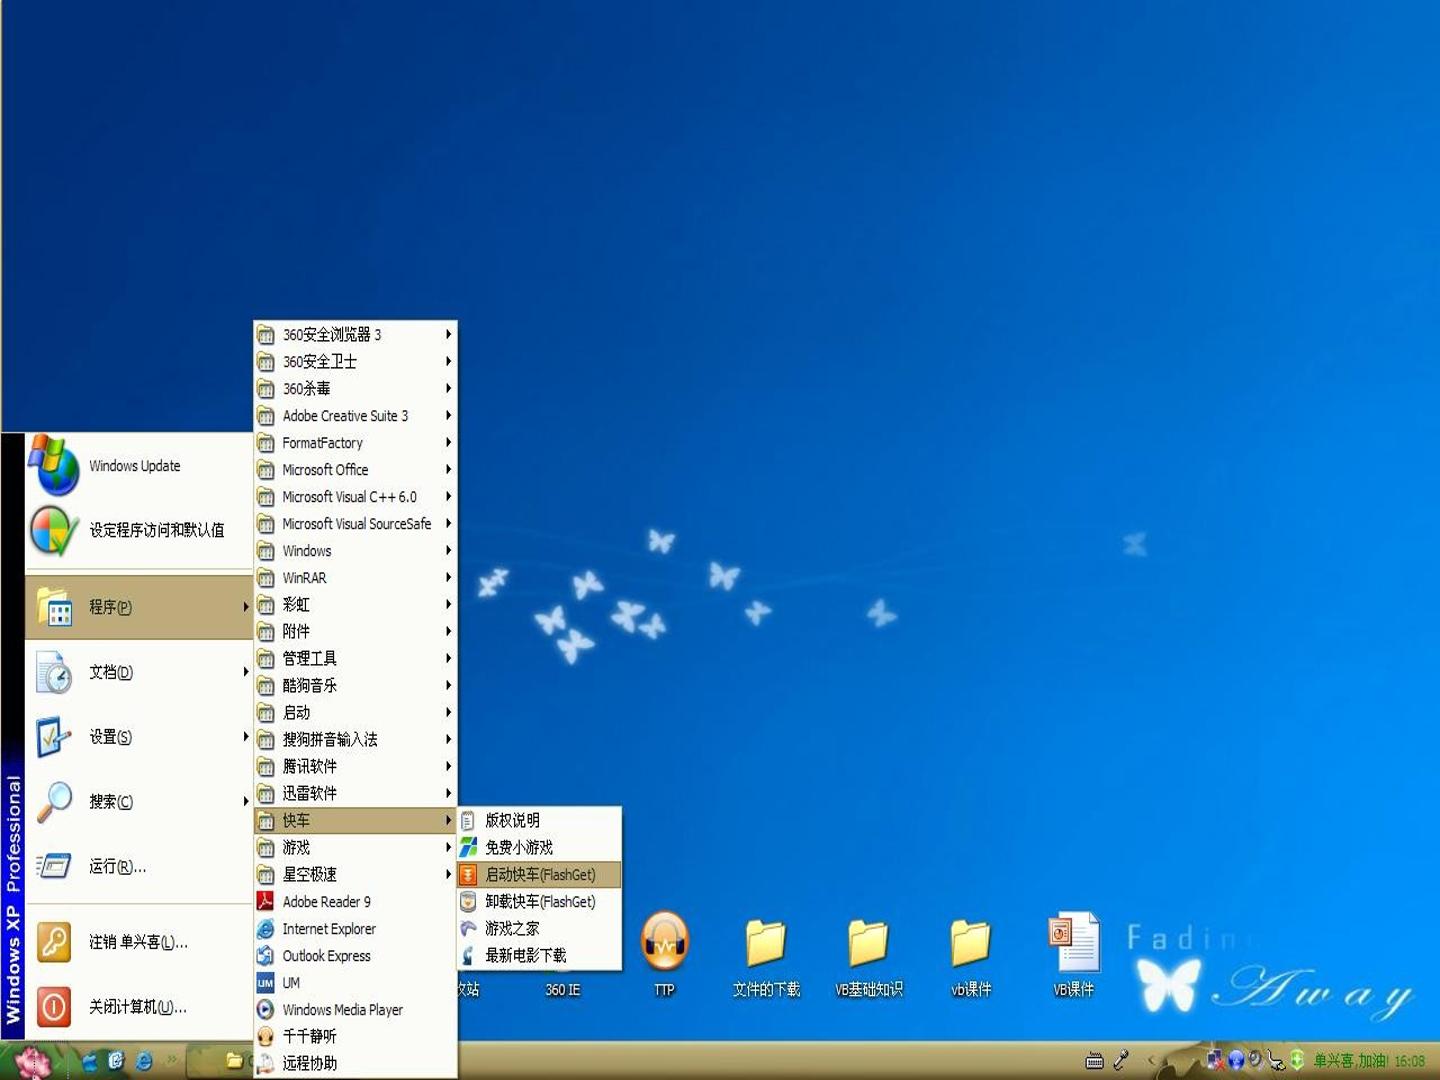The width and height of the screenshot is (1440, 1080).
Task: Launch 启动快车(FlashGet) from submenu
Action: coord(539,874)
